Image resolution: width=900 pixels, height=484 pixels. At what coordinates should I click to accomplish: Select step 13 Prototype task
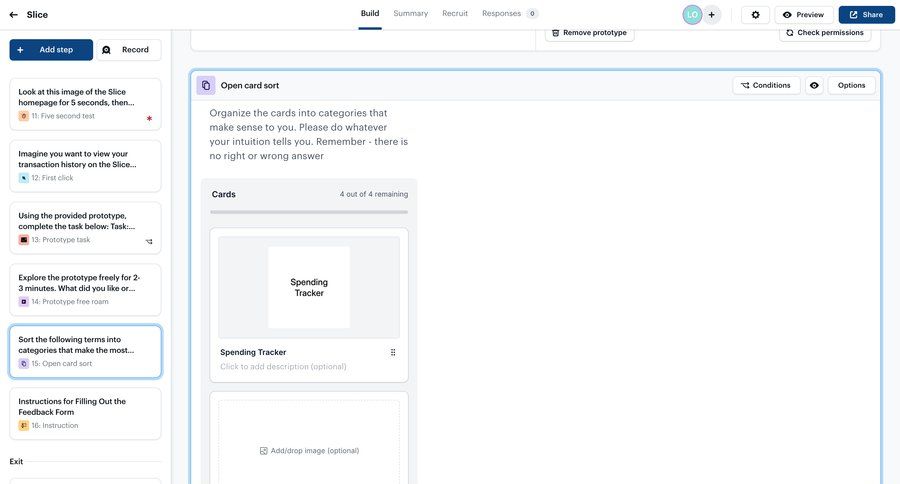pyautogui.click(x=86, y=229)
